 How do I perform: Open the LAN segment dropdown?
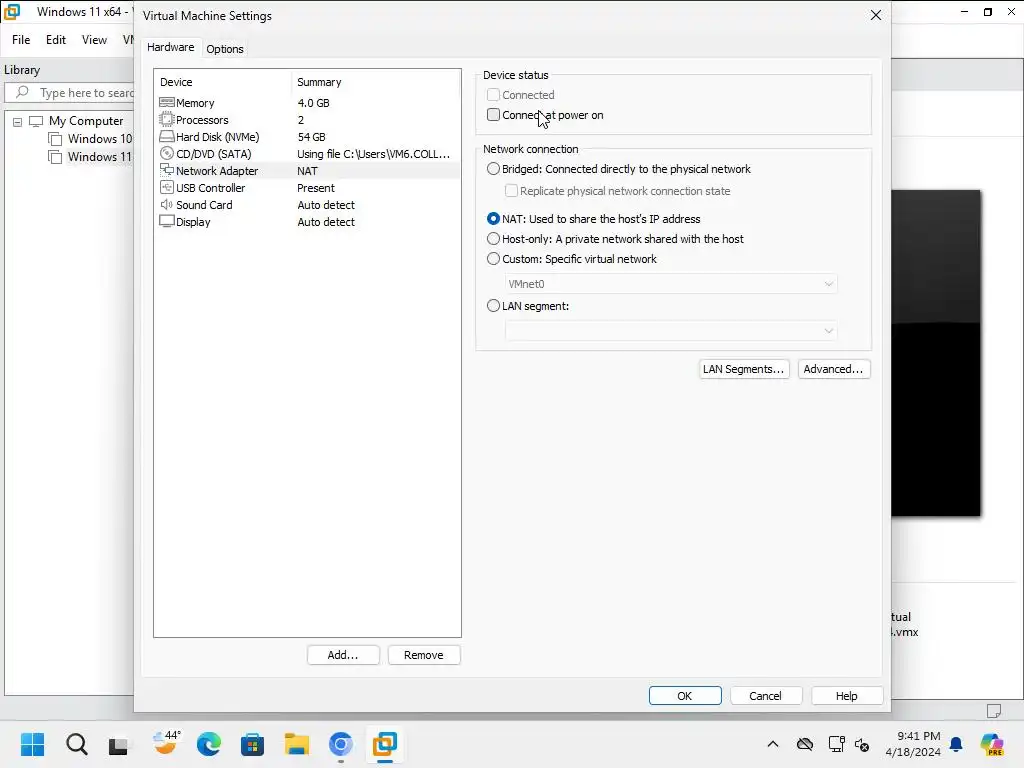pyautogui.click(x=671, y=330)
